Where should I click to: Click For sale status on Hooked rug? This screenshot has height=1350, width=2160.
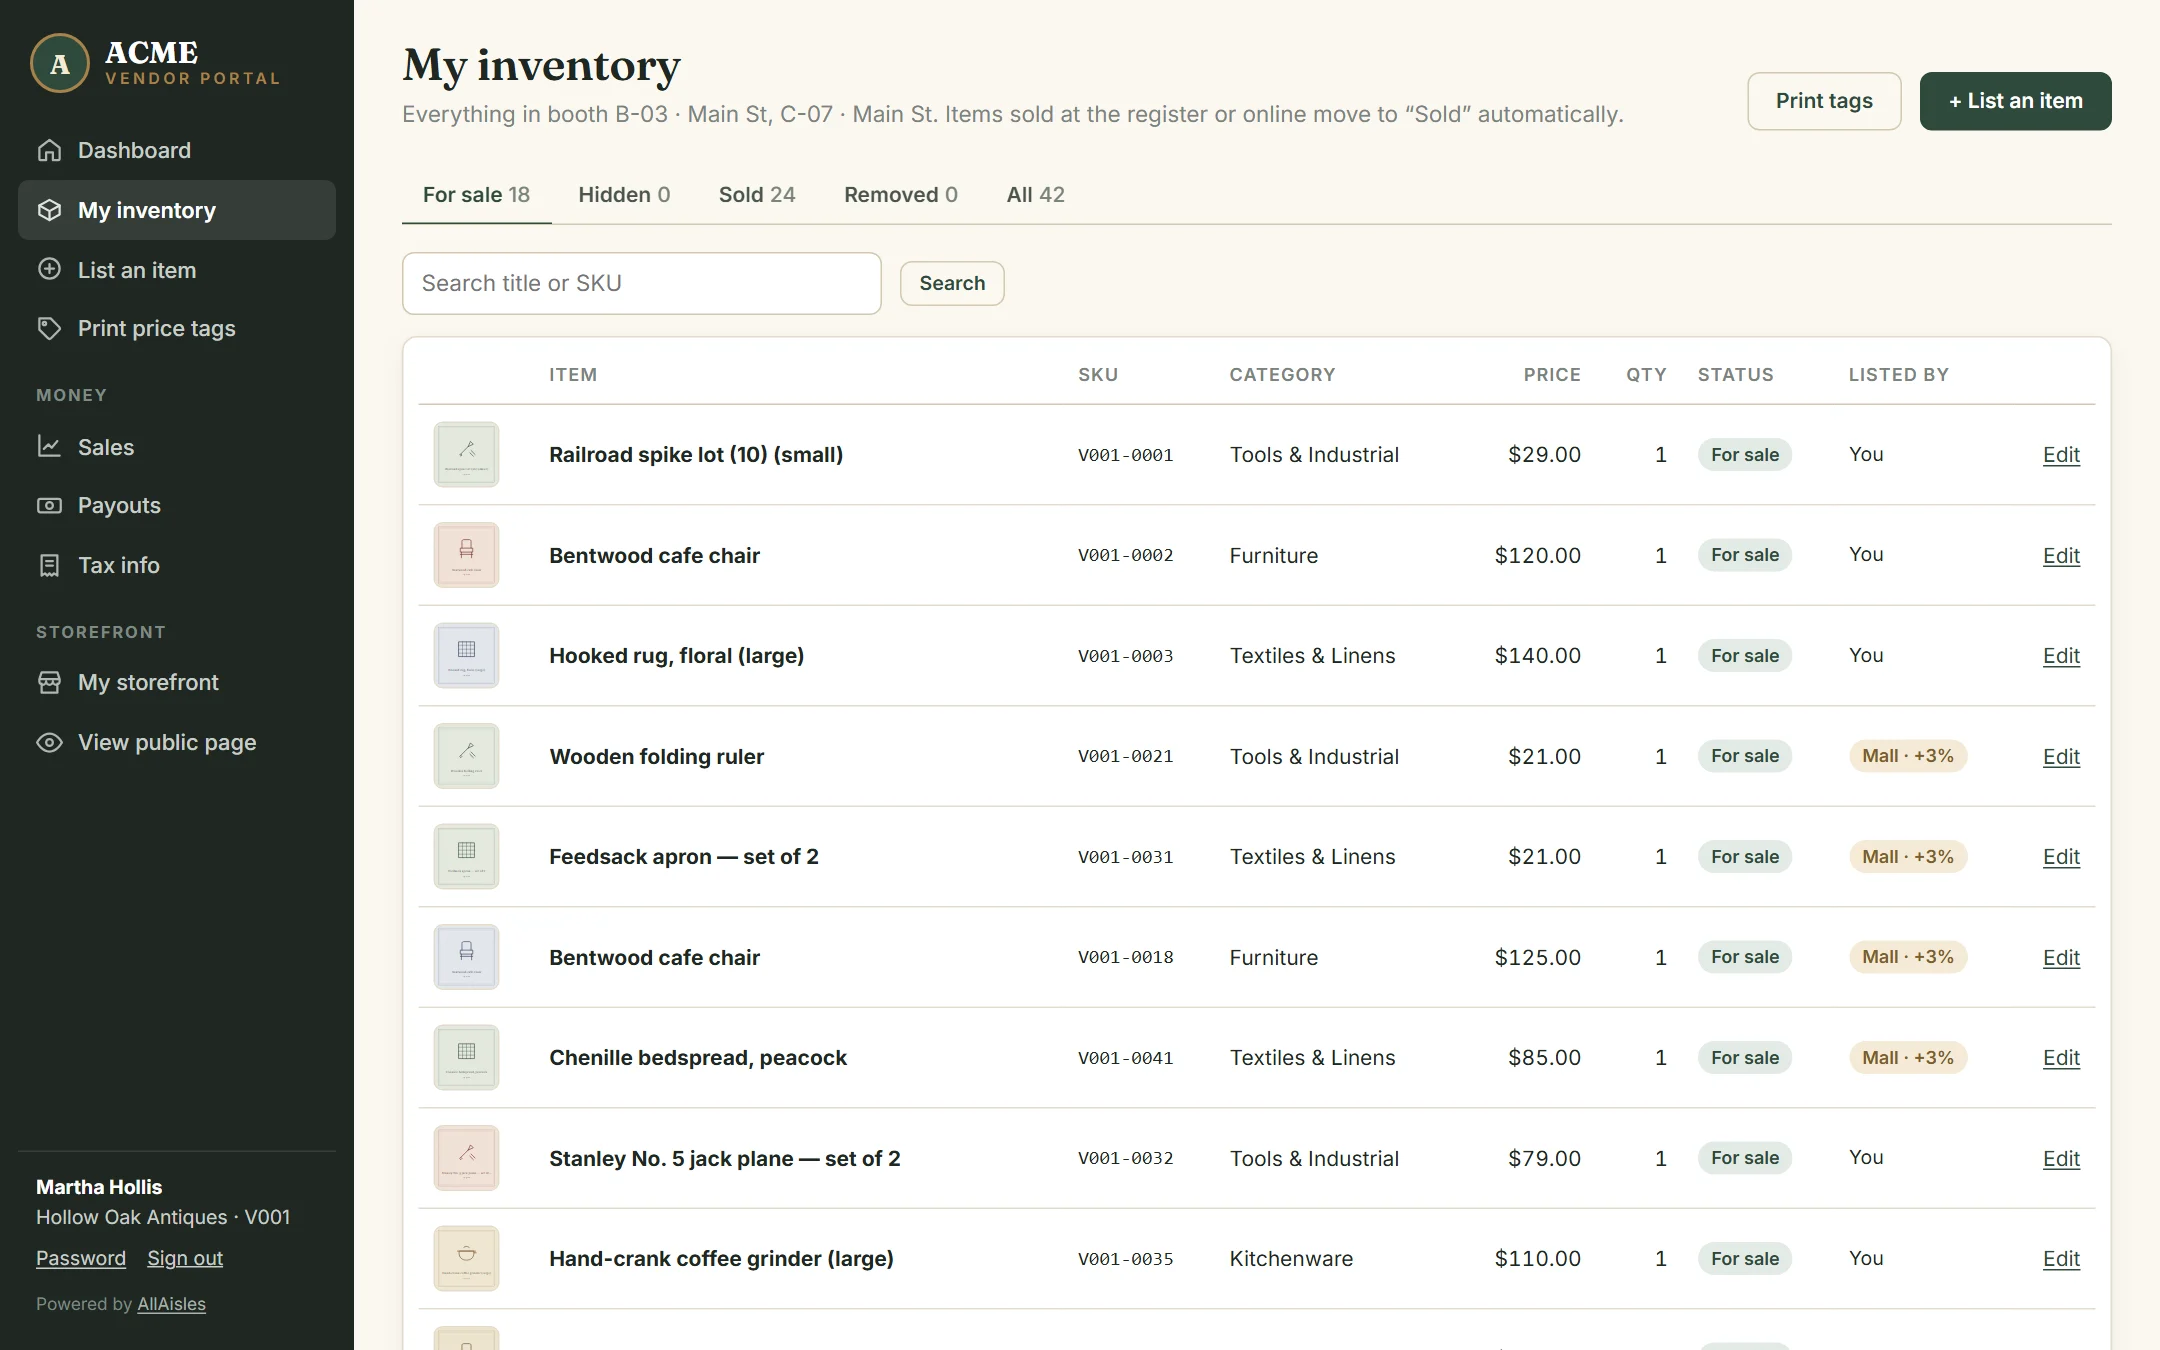(x=1745, y=655)
